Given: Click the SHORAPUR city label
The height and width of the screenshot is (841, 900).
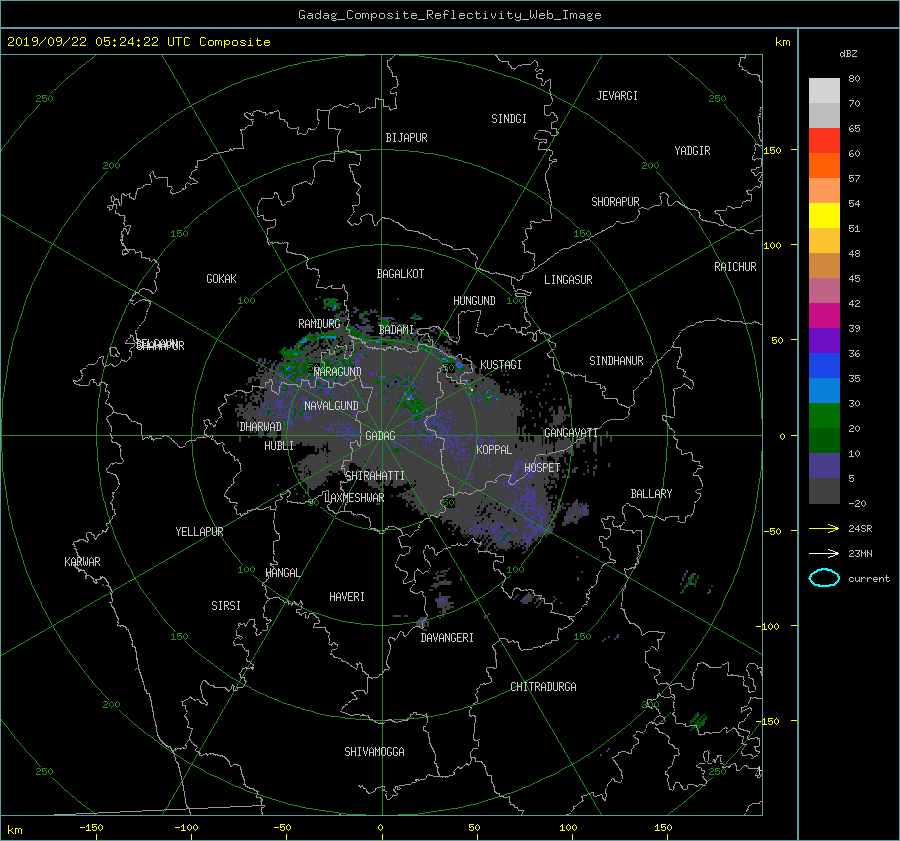Looking at the screenshot, I should point(615,202).
